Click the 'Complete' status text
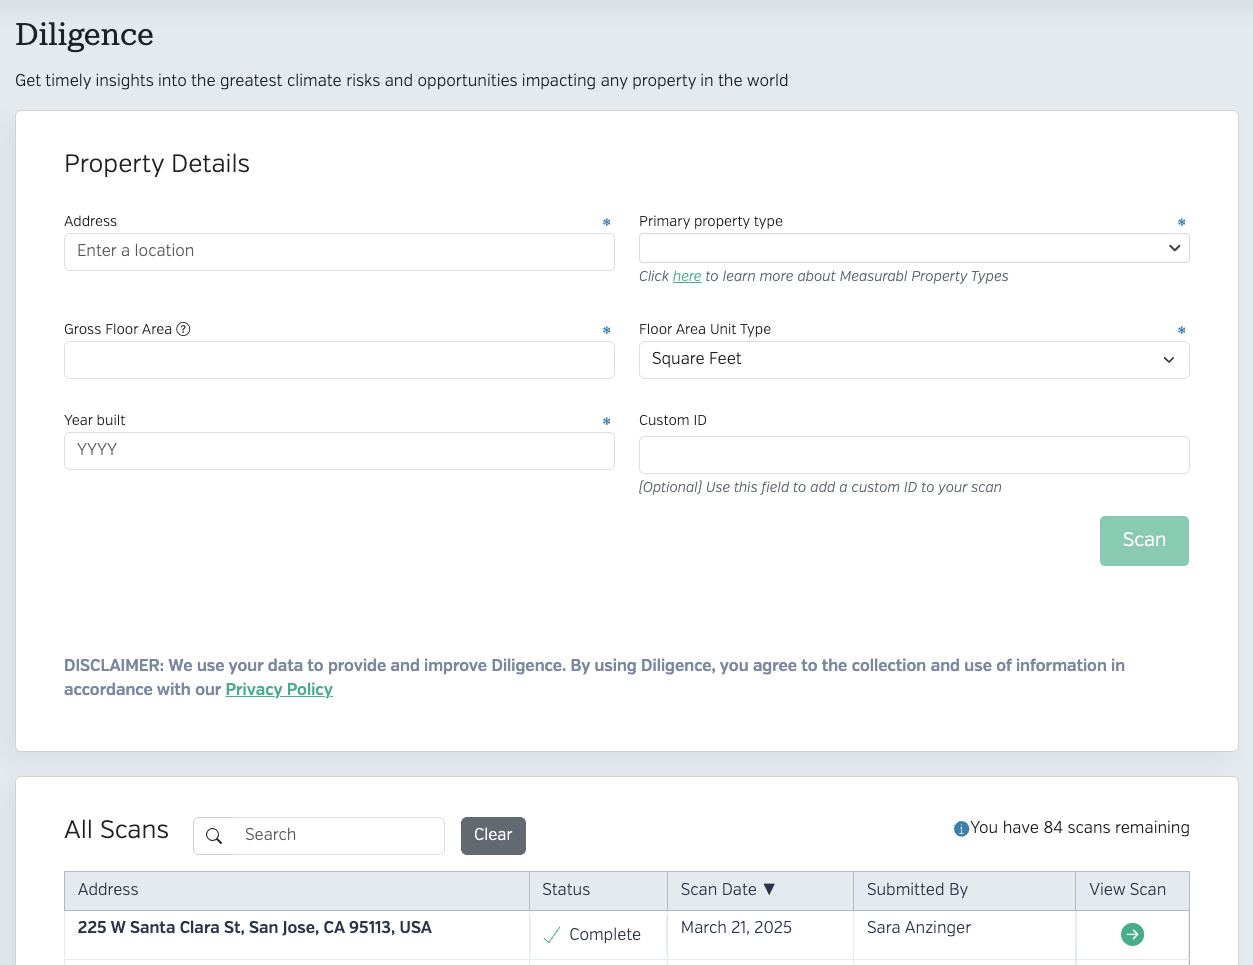The image size is (1253, 965). [605, 934]
